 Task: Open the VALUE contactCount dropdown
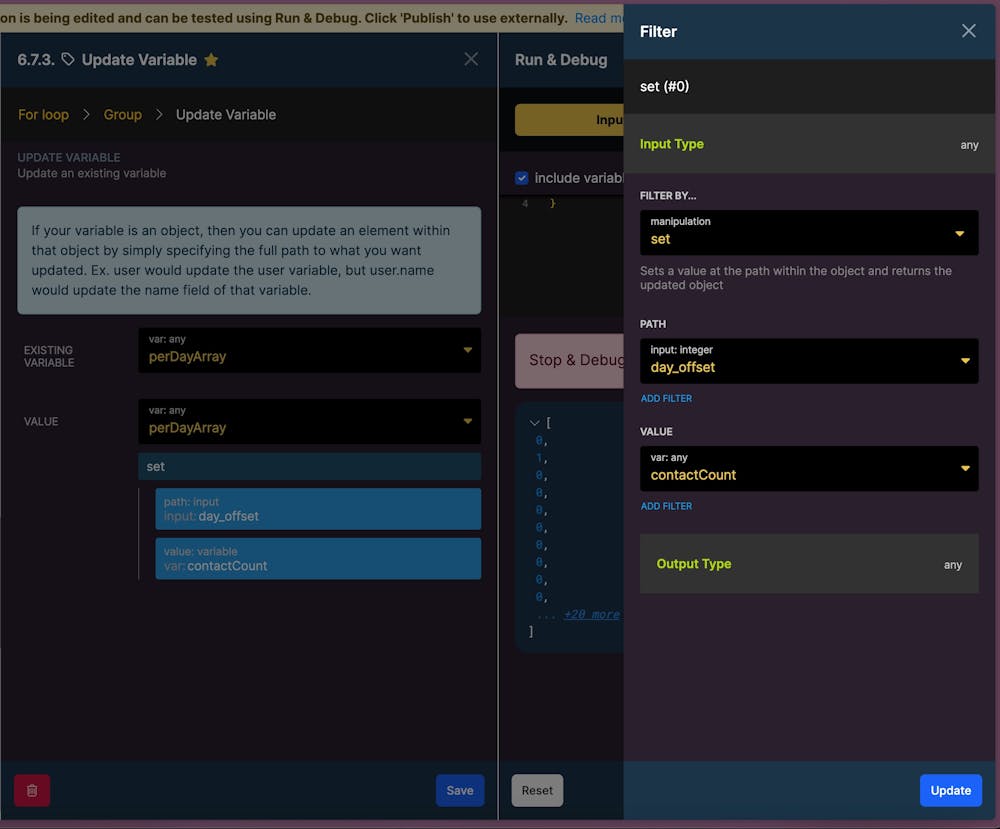point(809,468)
